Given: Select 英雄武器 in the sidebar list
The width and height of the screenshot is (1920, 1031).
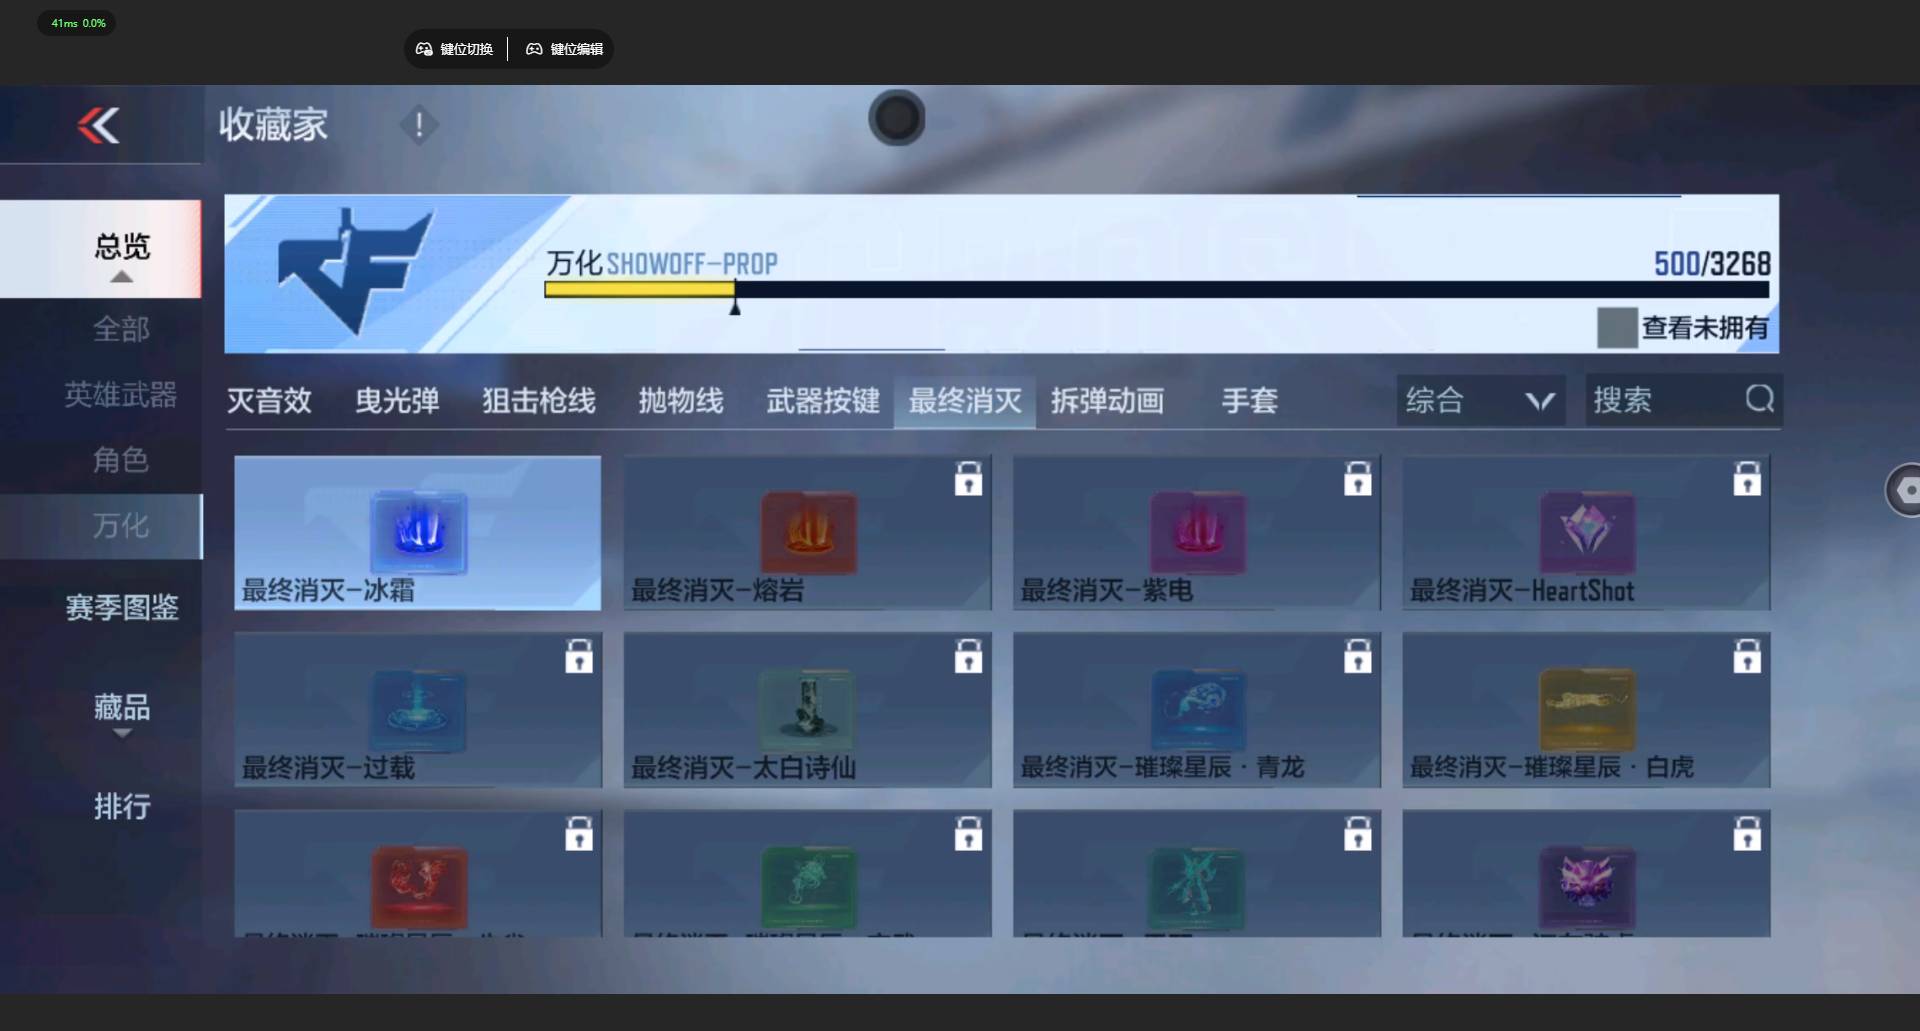Looking at the screenshot, I should (121, 395).
